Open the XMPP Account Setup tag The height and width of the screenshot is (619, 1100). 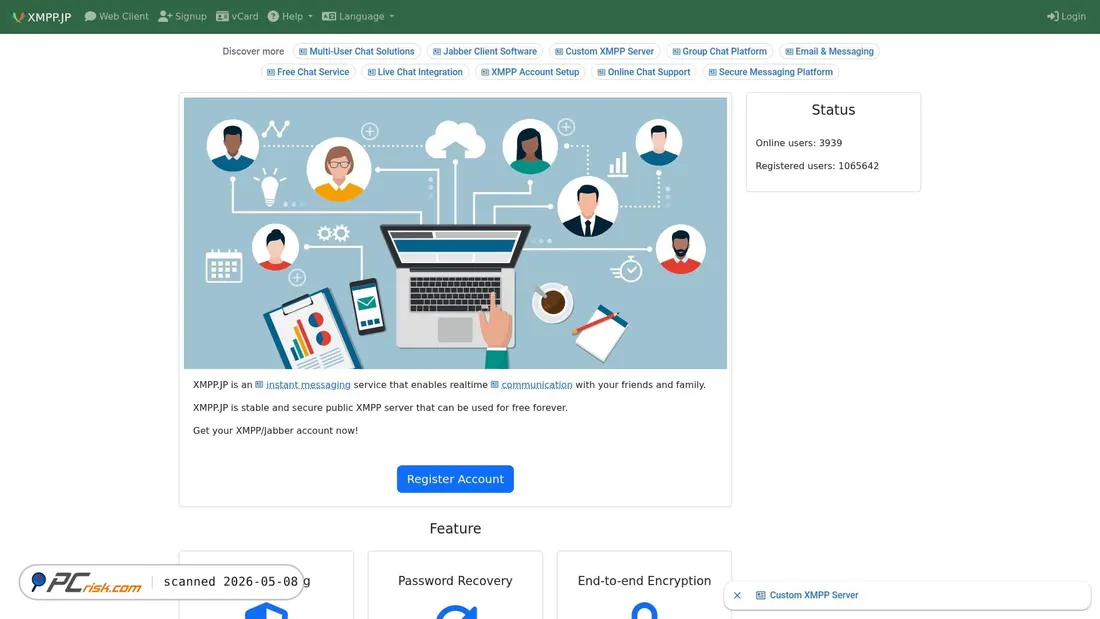point(530,72)
